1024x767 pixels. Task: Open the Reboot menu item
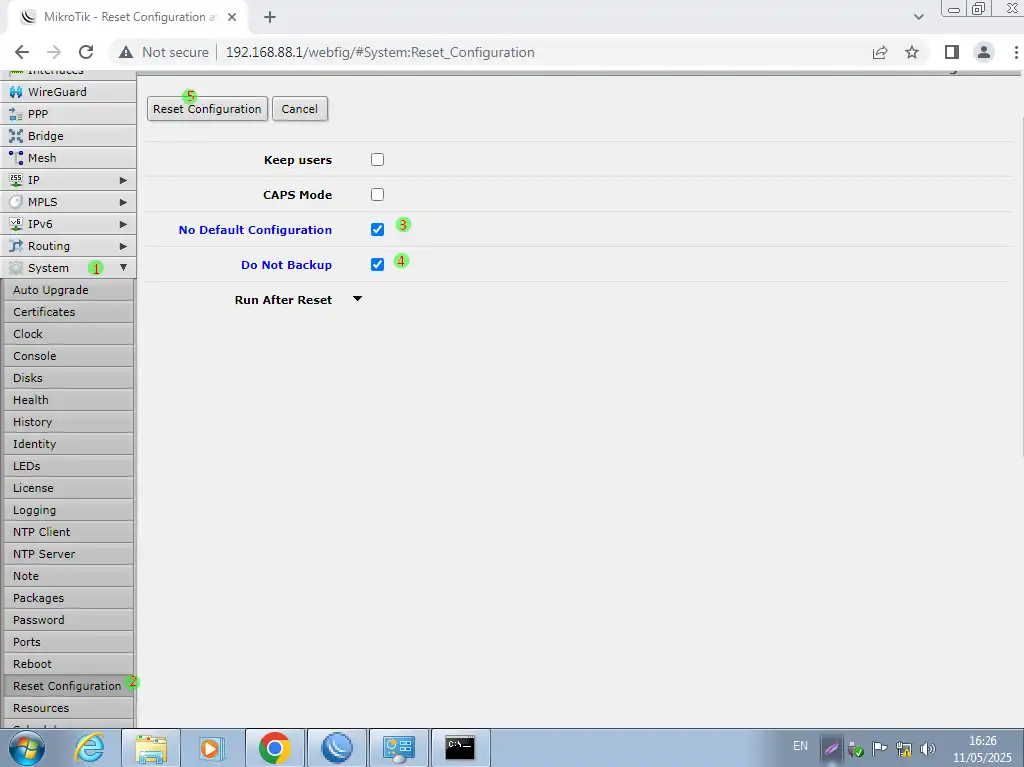[32, 664]
